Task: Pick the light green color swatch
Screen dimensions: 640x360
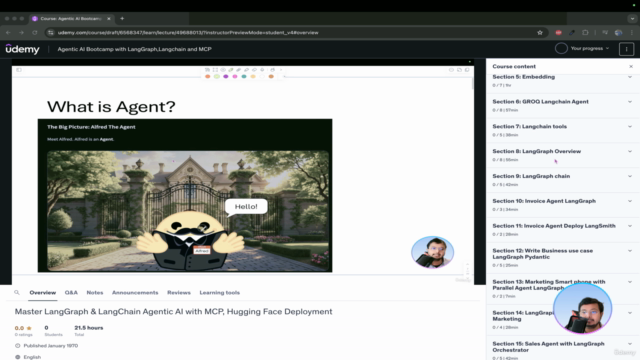Action: point(217,76)
